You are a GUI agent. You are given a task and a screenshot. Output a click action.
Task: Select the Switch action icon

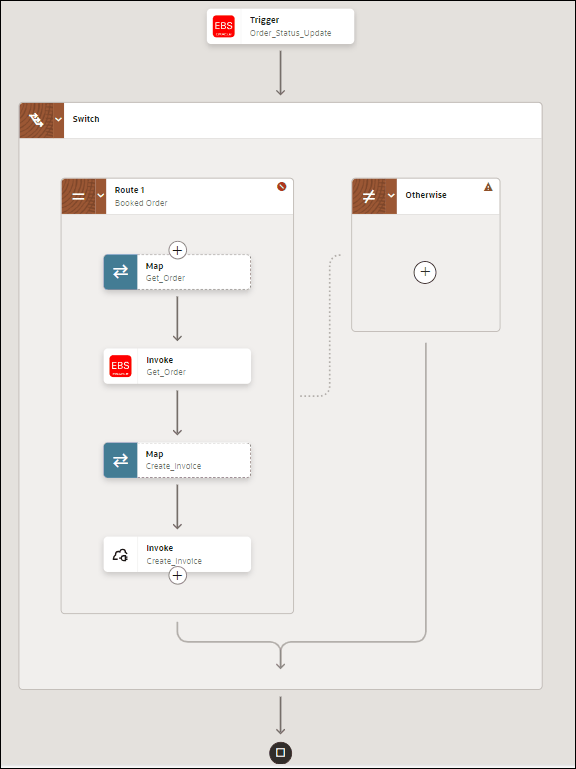(36, 120)
